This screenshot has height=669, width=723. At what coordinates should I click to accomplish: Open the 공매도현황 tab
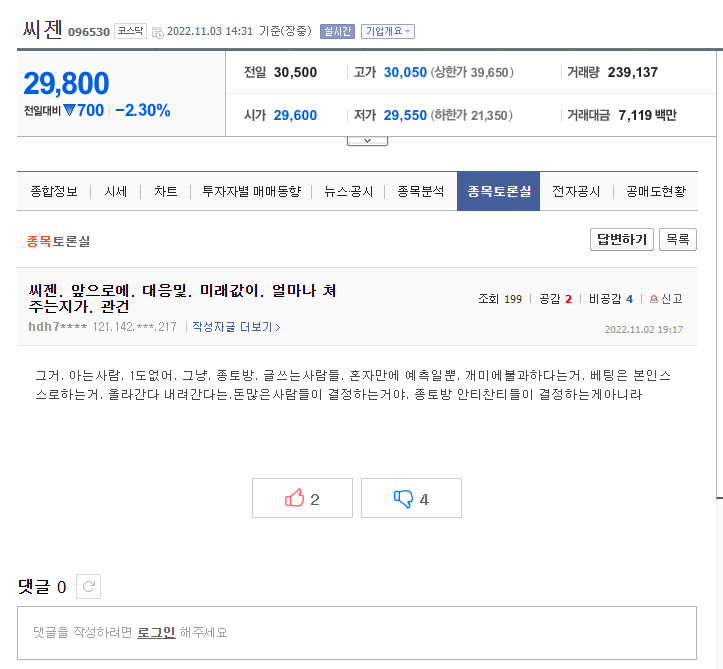coord(656,191)
